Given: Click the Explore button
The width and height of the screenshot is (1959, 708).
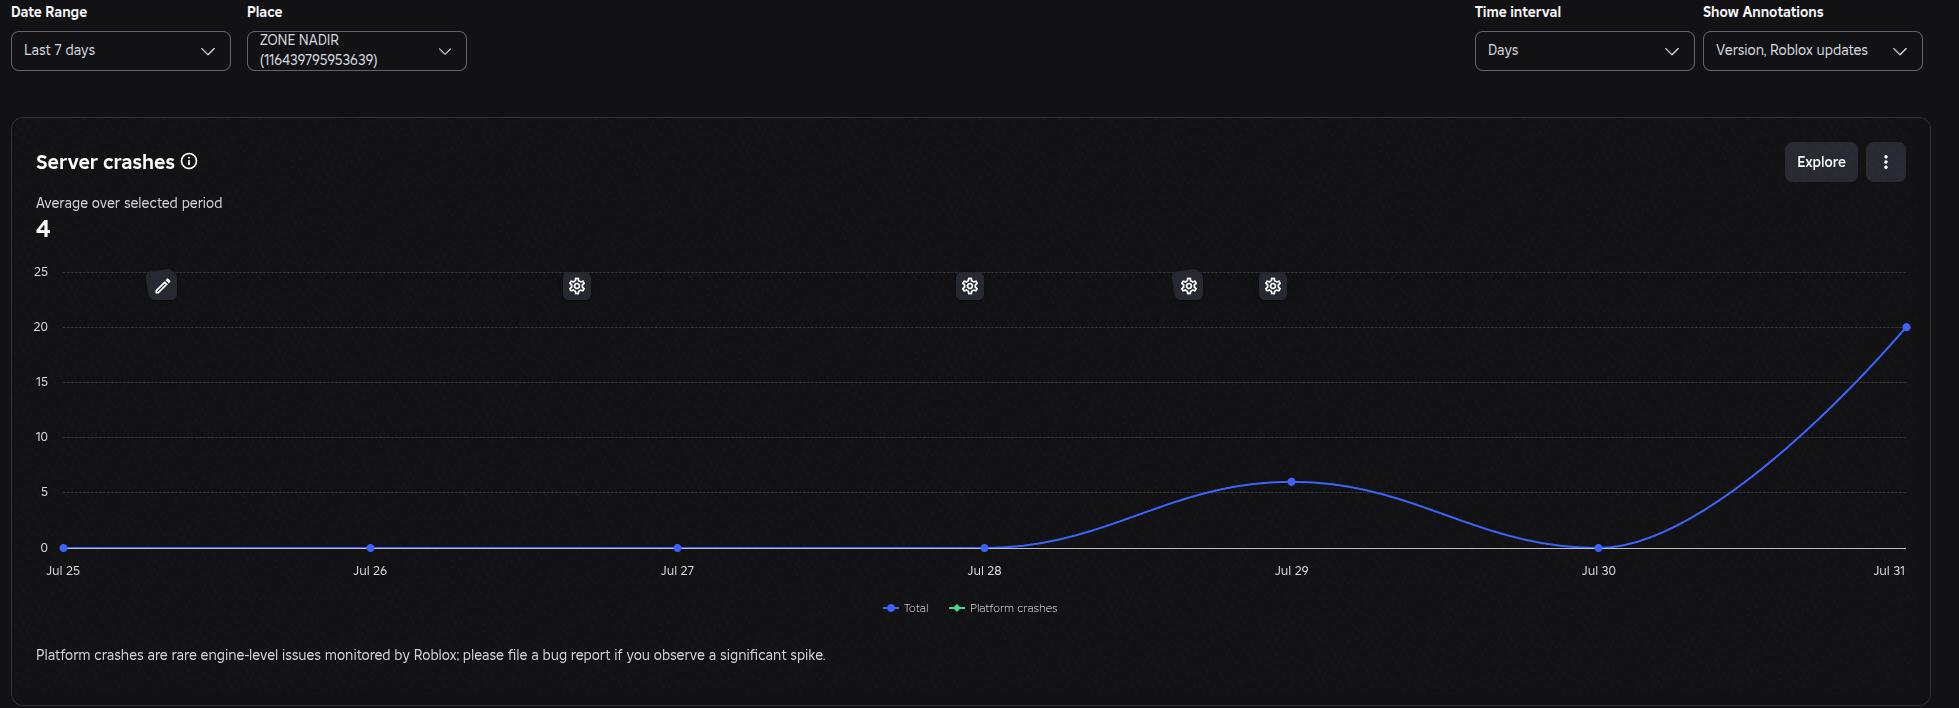Looking at the screenshot, I should coord(1821,162).
